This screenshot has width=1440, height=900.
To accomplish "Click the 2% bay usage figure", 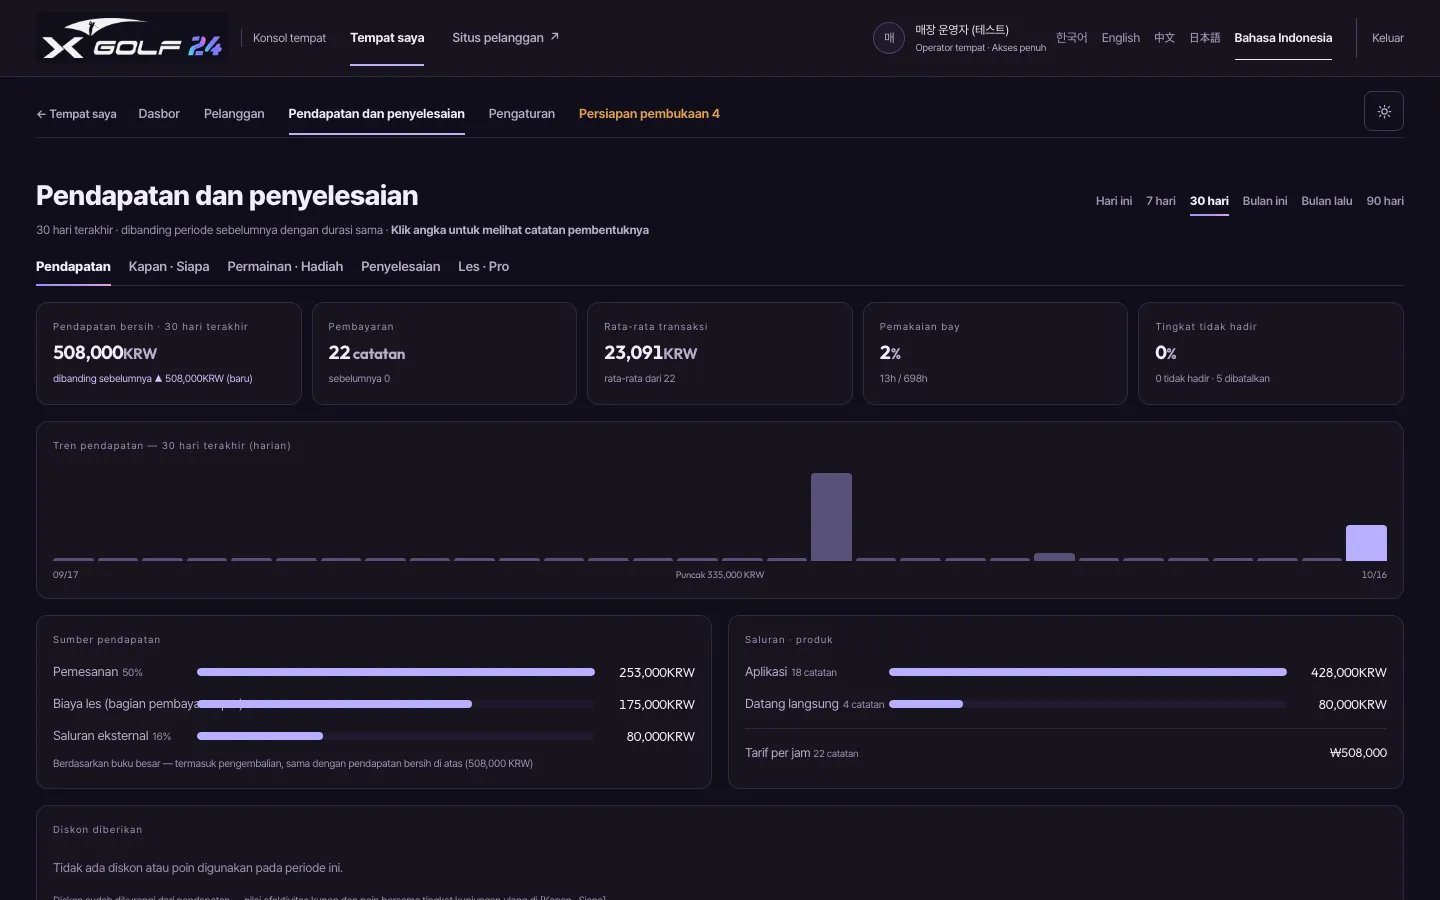I will coord(890,353).
